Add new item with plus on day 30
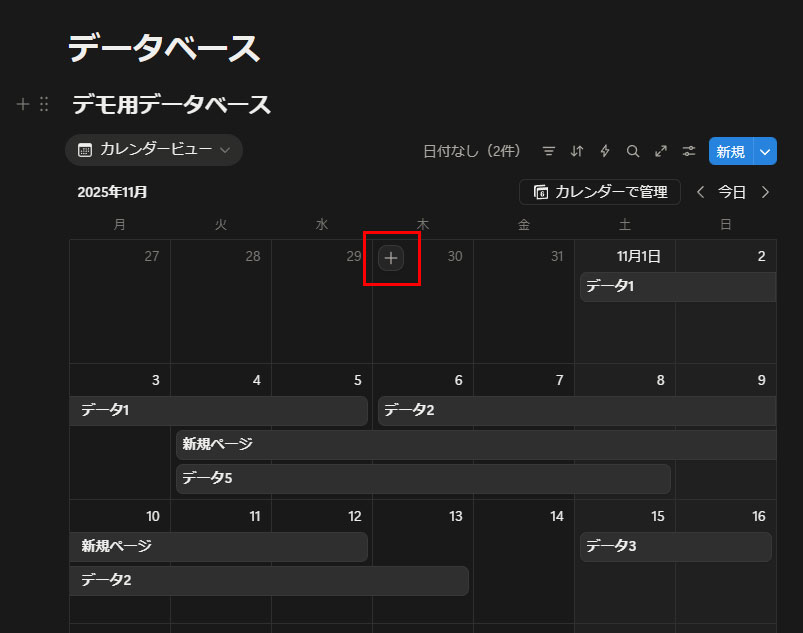Viewport: 803px width, 633px height. pos(391,258)
